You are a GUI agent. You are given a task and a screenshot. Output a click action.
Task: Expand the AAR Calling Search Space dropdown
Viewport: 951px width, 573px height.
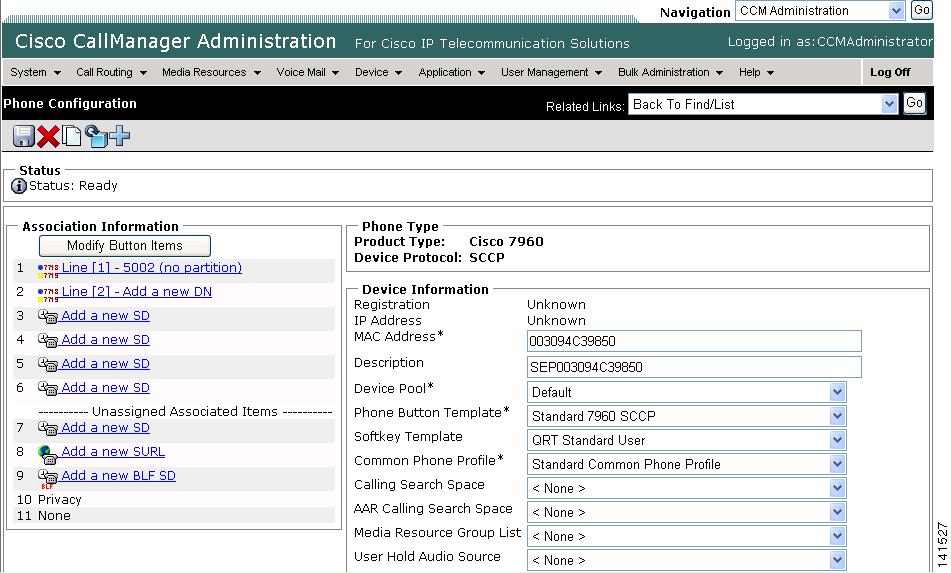[x=686, y=512]
